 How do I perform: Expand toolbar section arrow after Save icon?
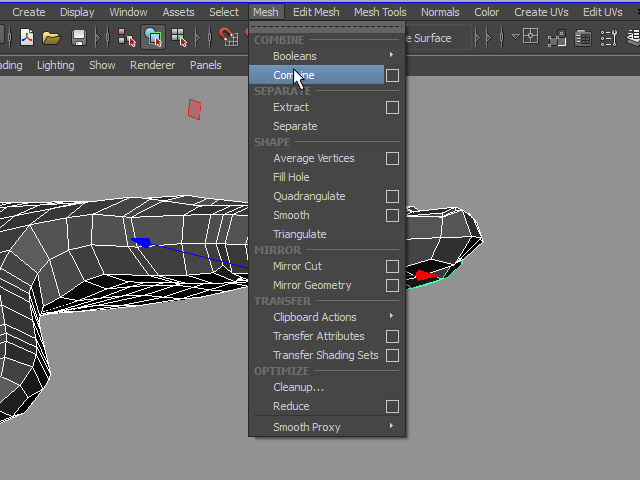(x=97, y=38)
